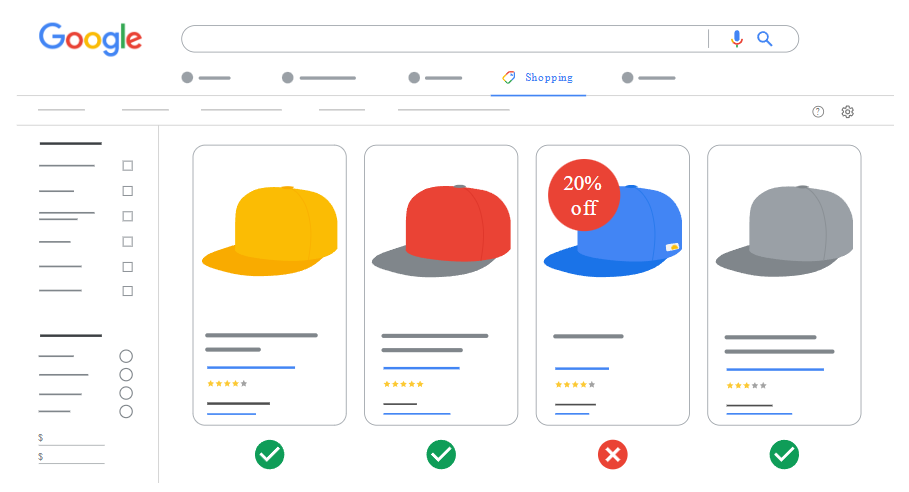Click the microphone voice search icon
Viewport: 909px width, 492px height.
pos(736,39)
